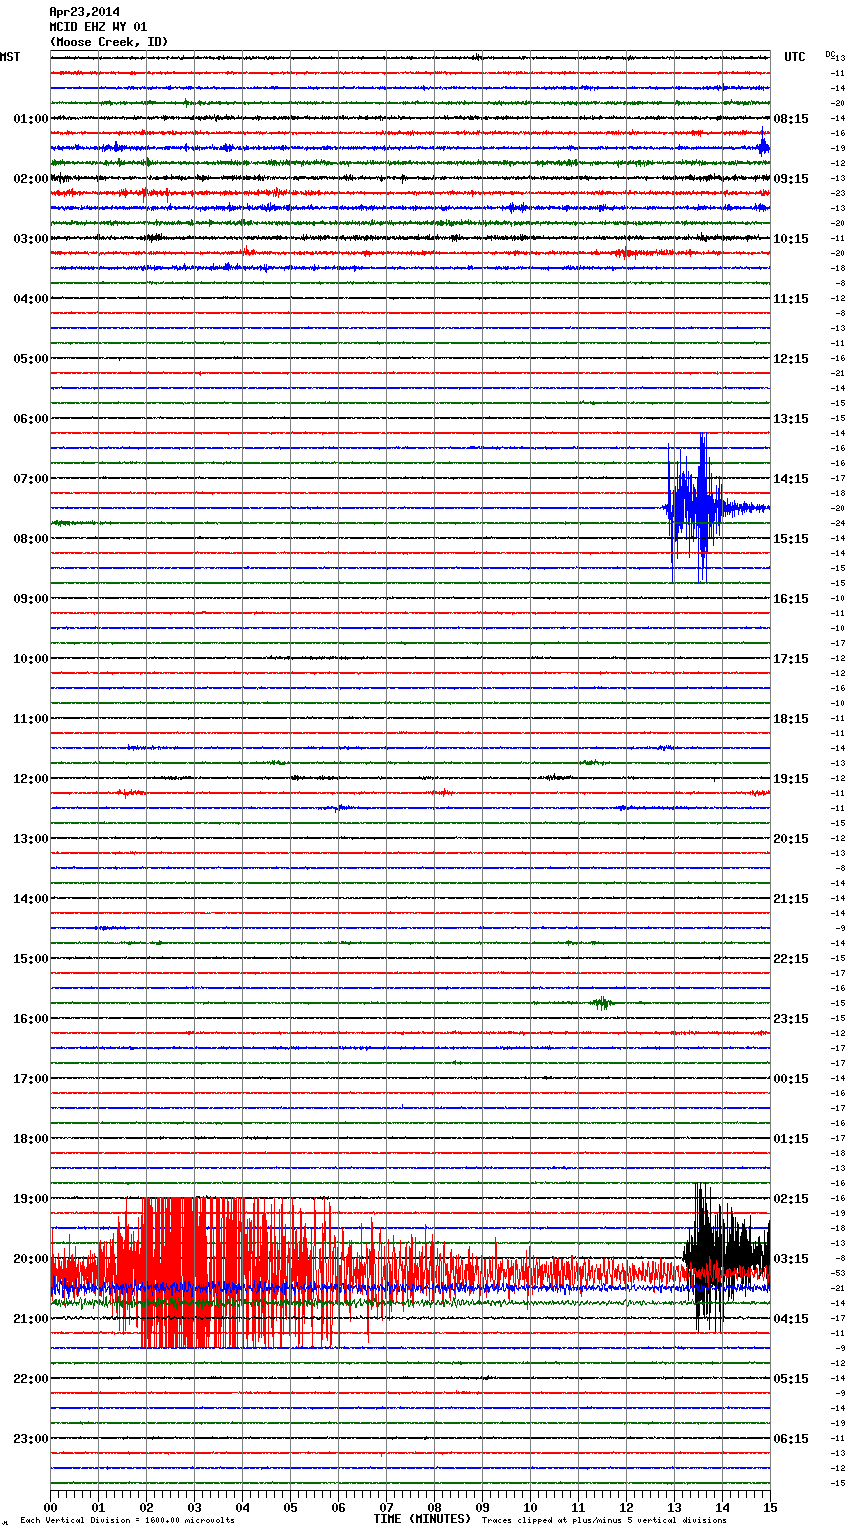
Task: Select the 03:00 MST row label
Action: point(31,239)
